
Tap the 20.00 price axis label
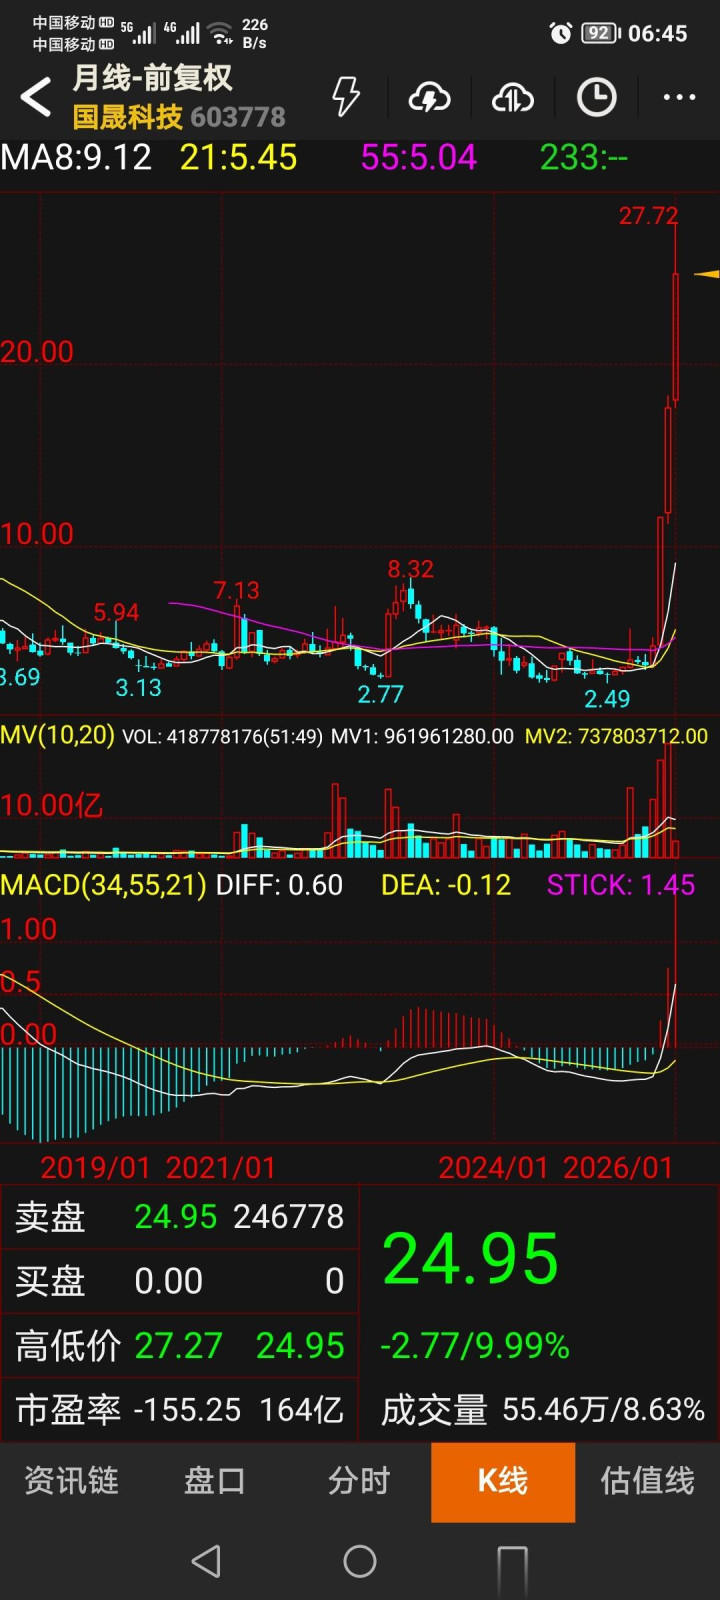click(x=37, y=352)
